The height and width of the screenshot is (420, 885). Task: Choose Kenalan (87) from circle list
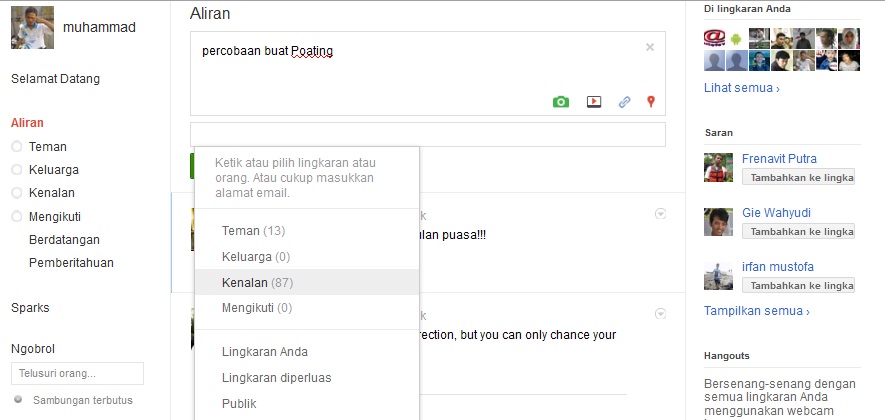click(x=257, y=283)
